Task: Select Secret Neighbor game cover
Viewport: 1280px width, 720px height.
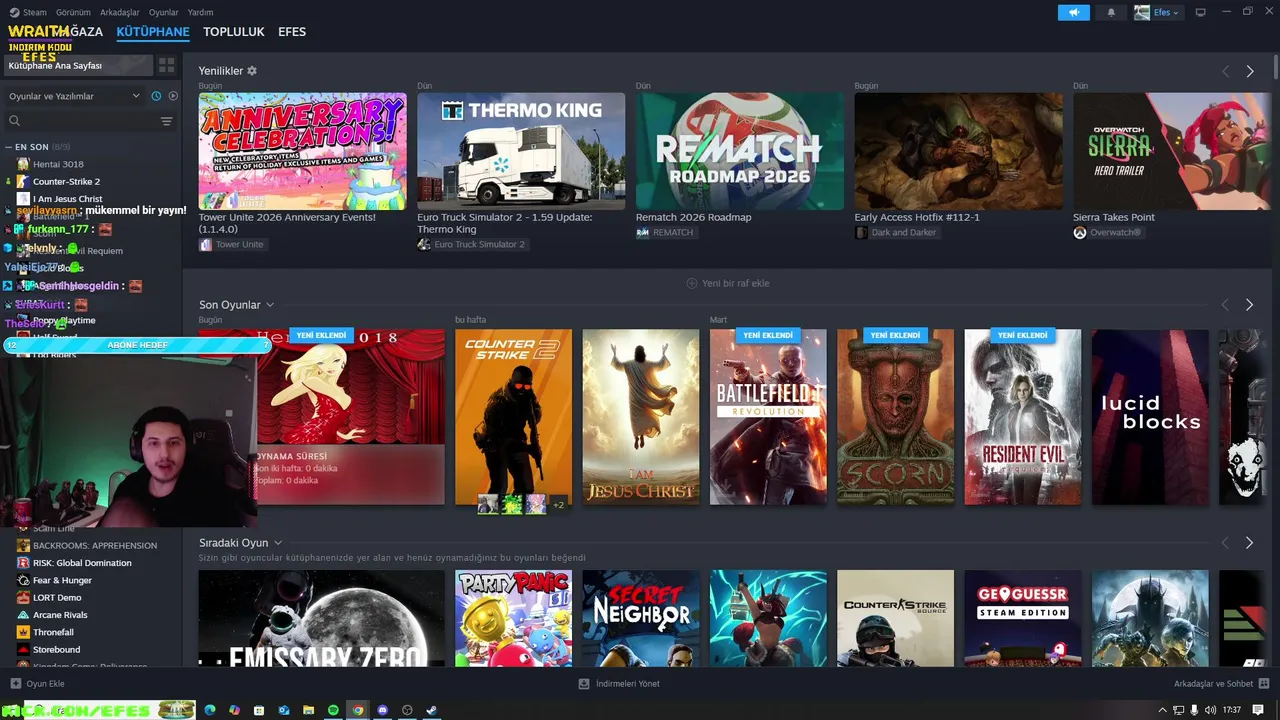Action: pos(641,618)
